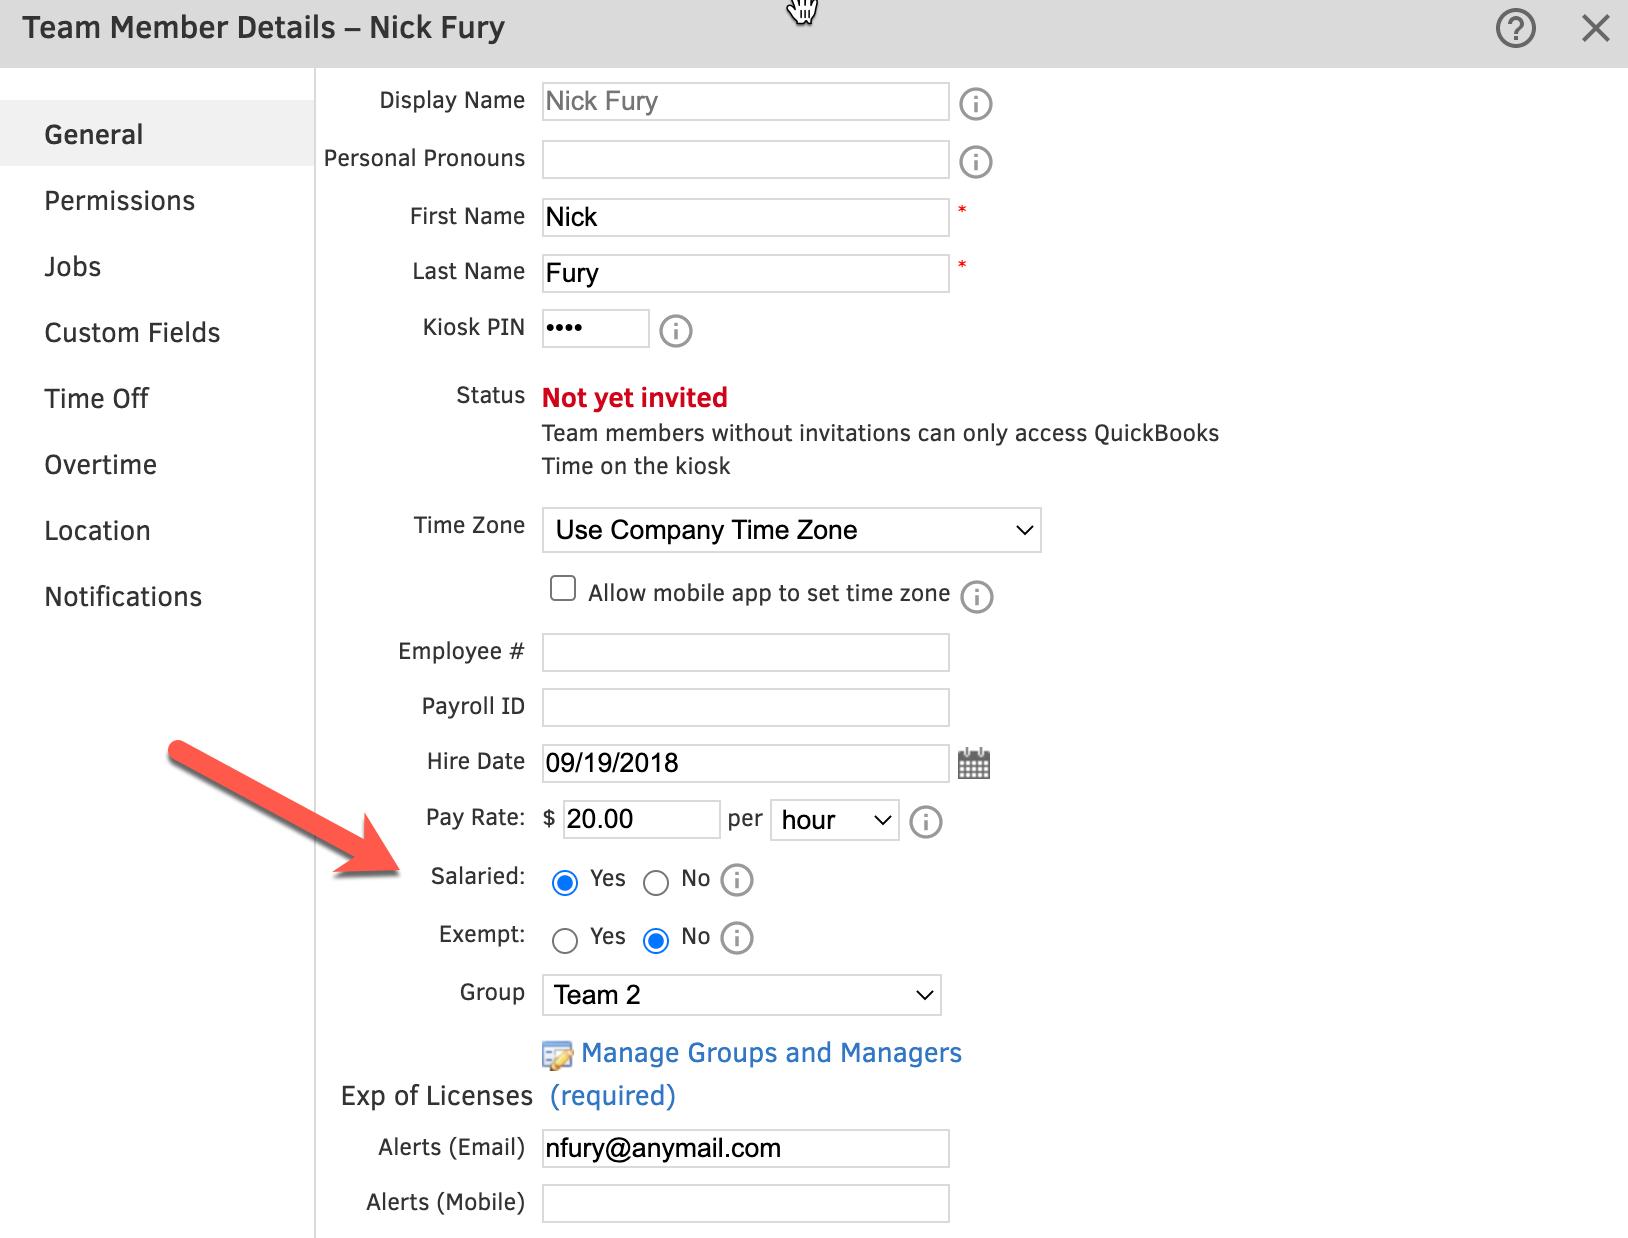This screenshot has width=1628, height=1238.
Task: Click the Employee # input field
Action: tap(744, 652)
